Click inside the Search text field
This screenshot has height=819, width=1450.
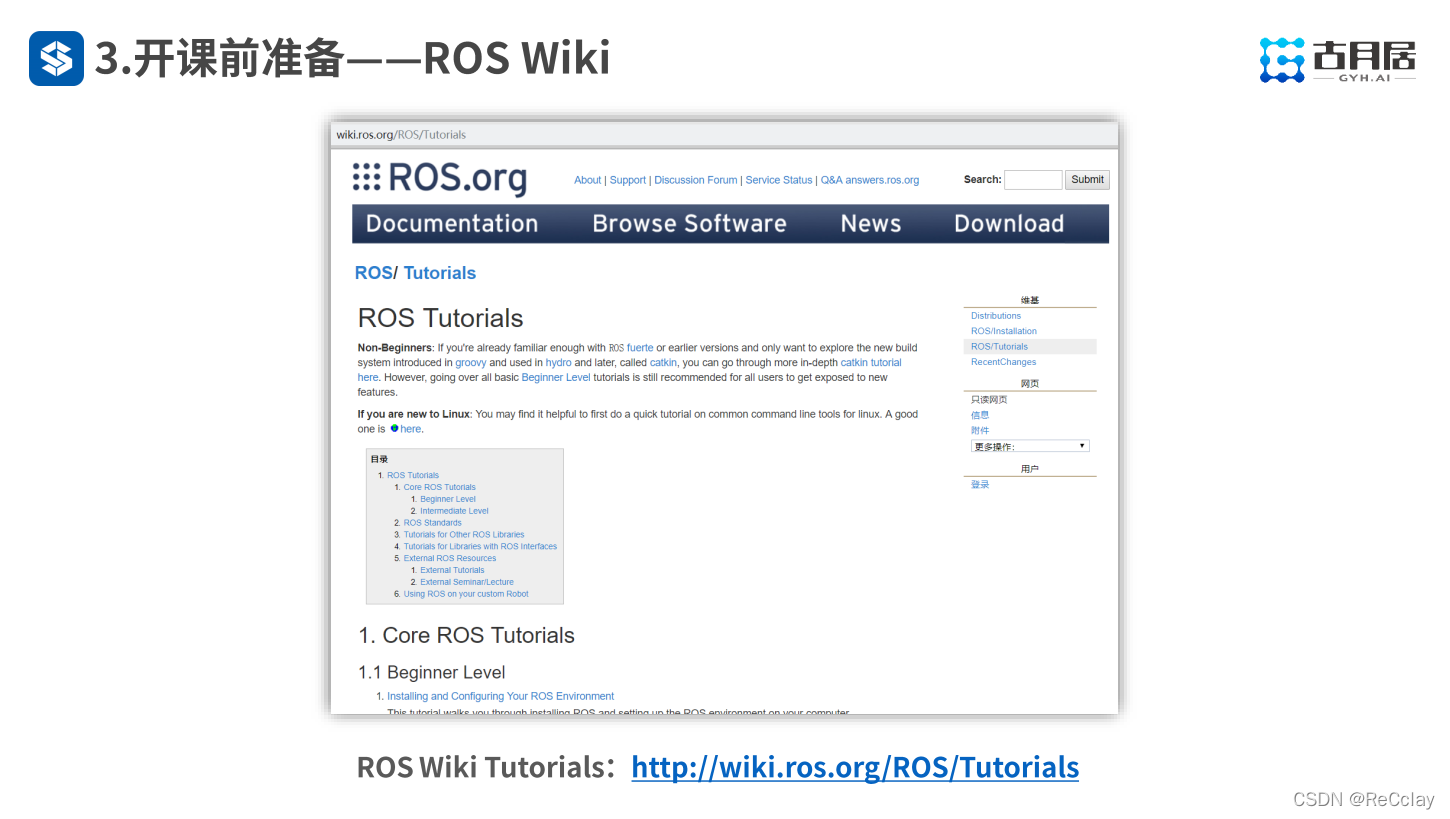pyautogui.click(x=1033, y=180)
